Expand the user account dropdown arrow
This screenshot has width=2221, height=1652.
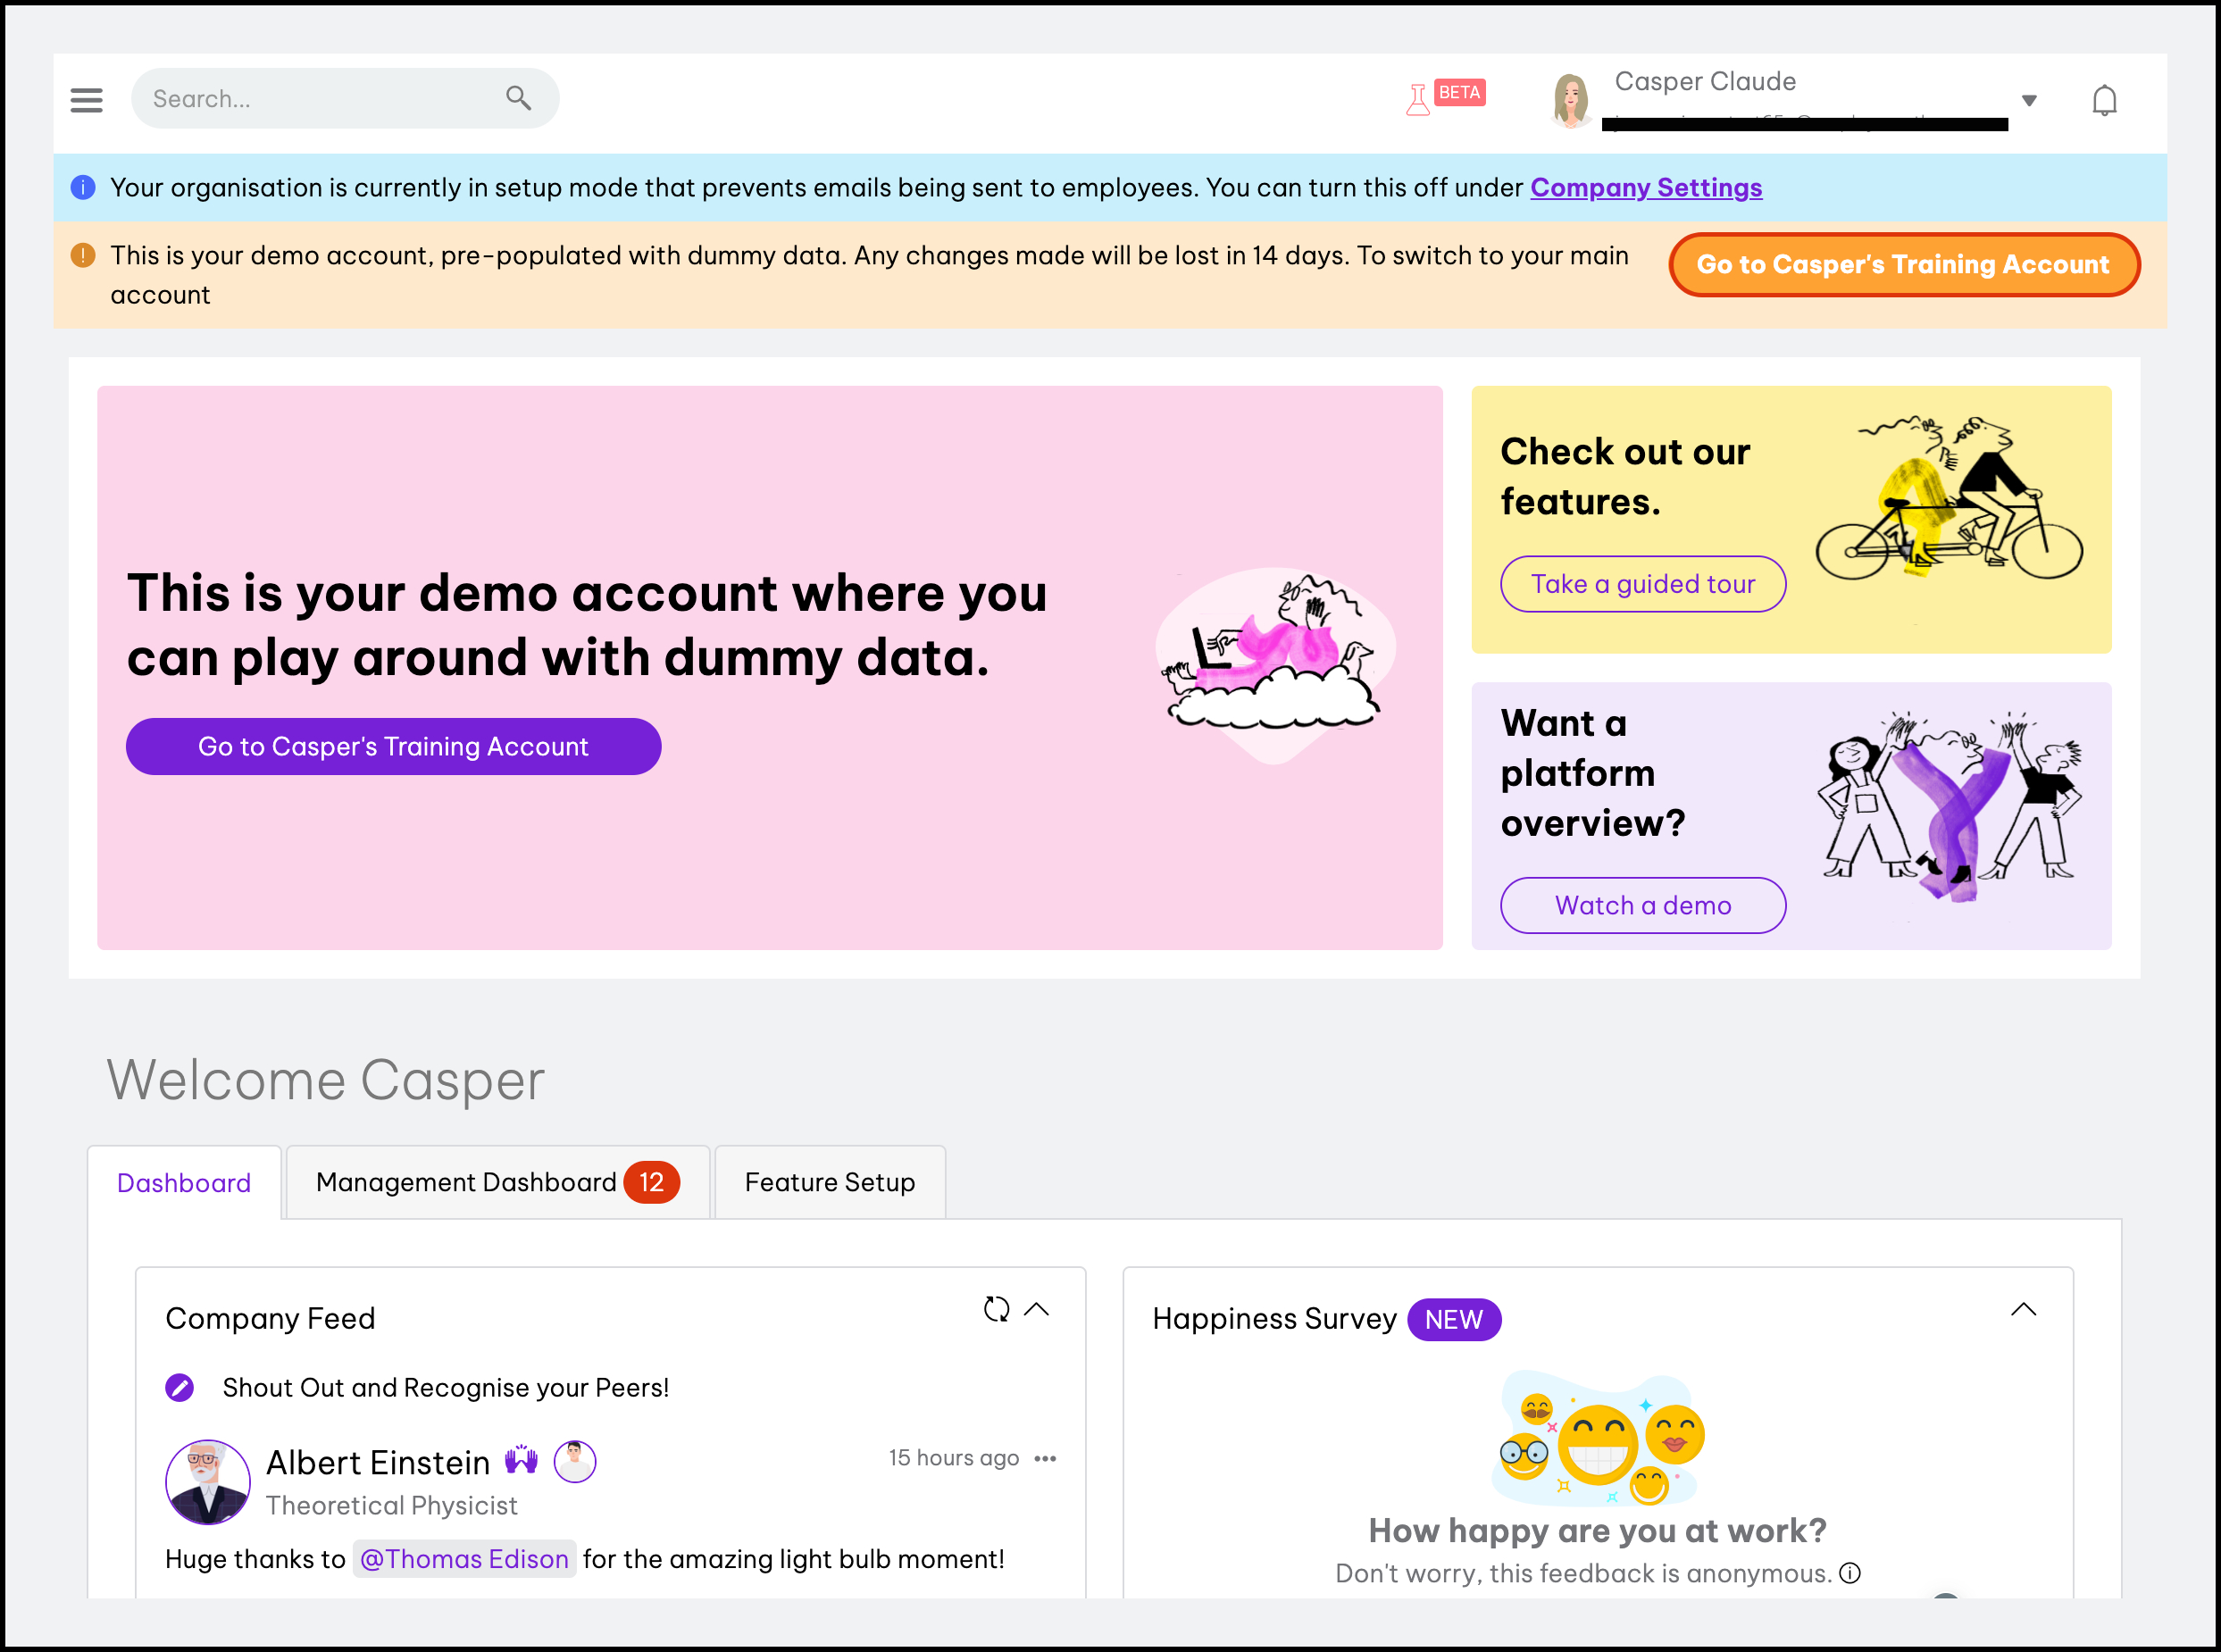(x=2029, y=100)
